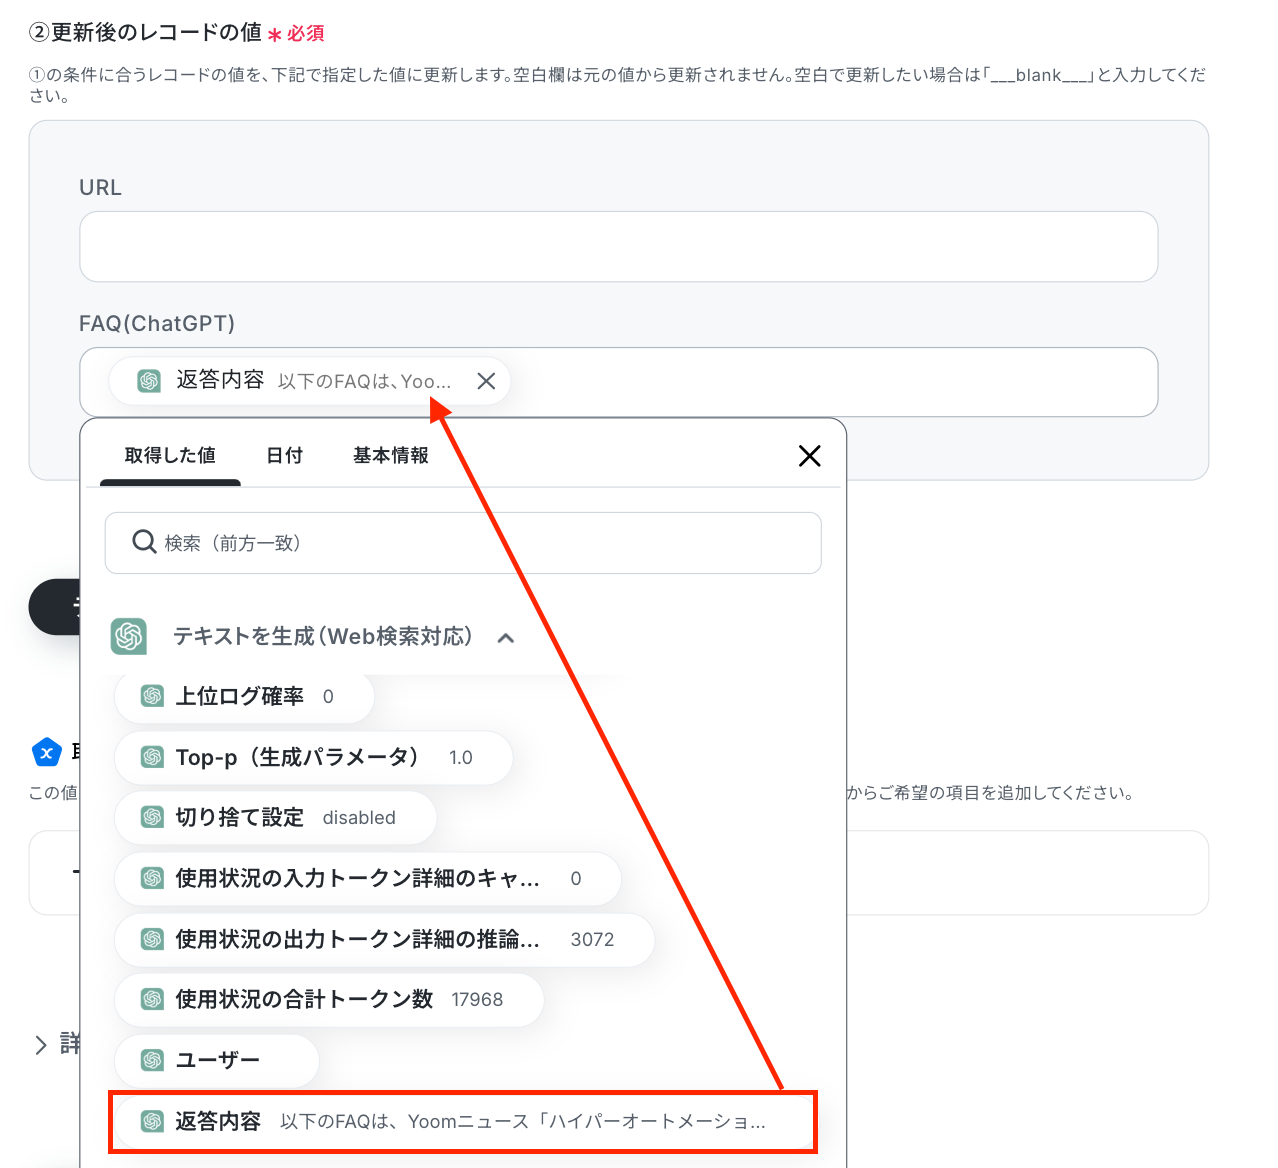Click the ChatGPT icon beside テキストを生成

[x=129, y=636]
